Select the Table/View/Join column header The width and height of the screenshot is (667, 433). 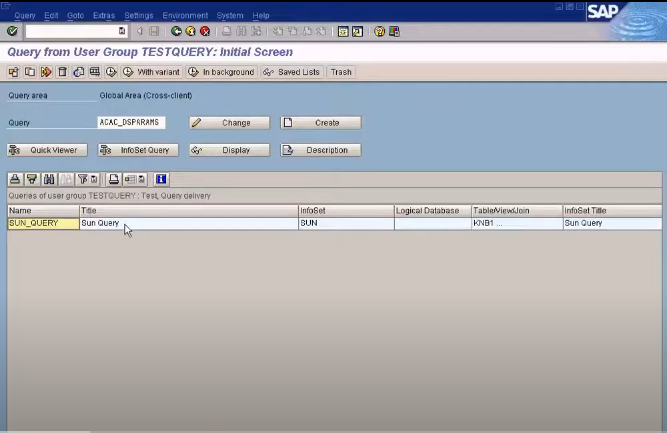517,211
